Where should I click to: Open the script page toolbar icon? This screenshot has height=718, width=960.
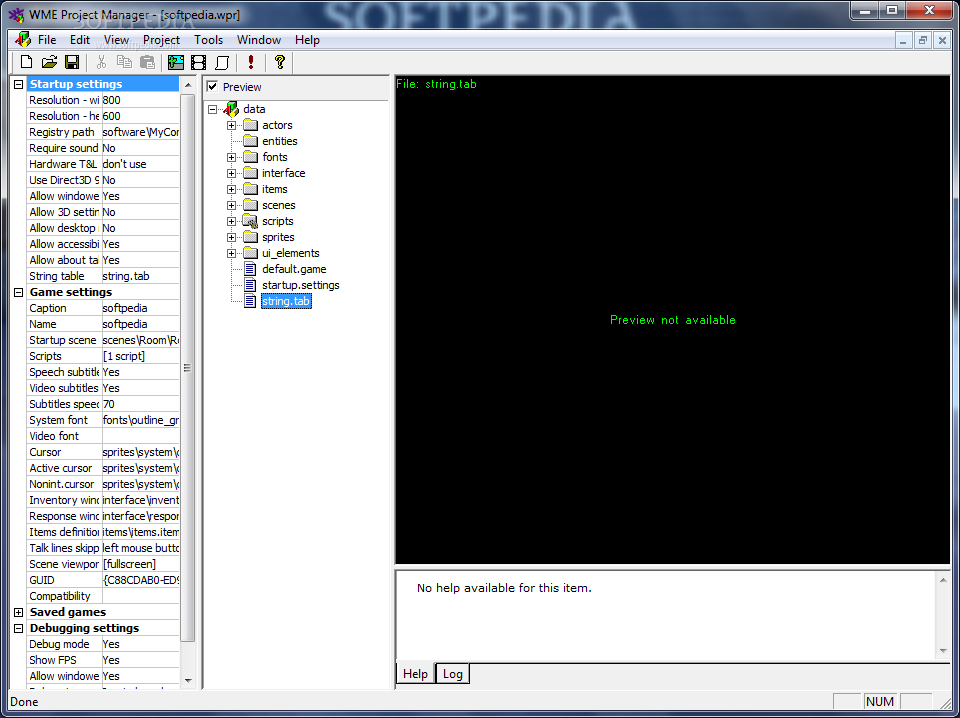[222, 62]
